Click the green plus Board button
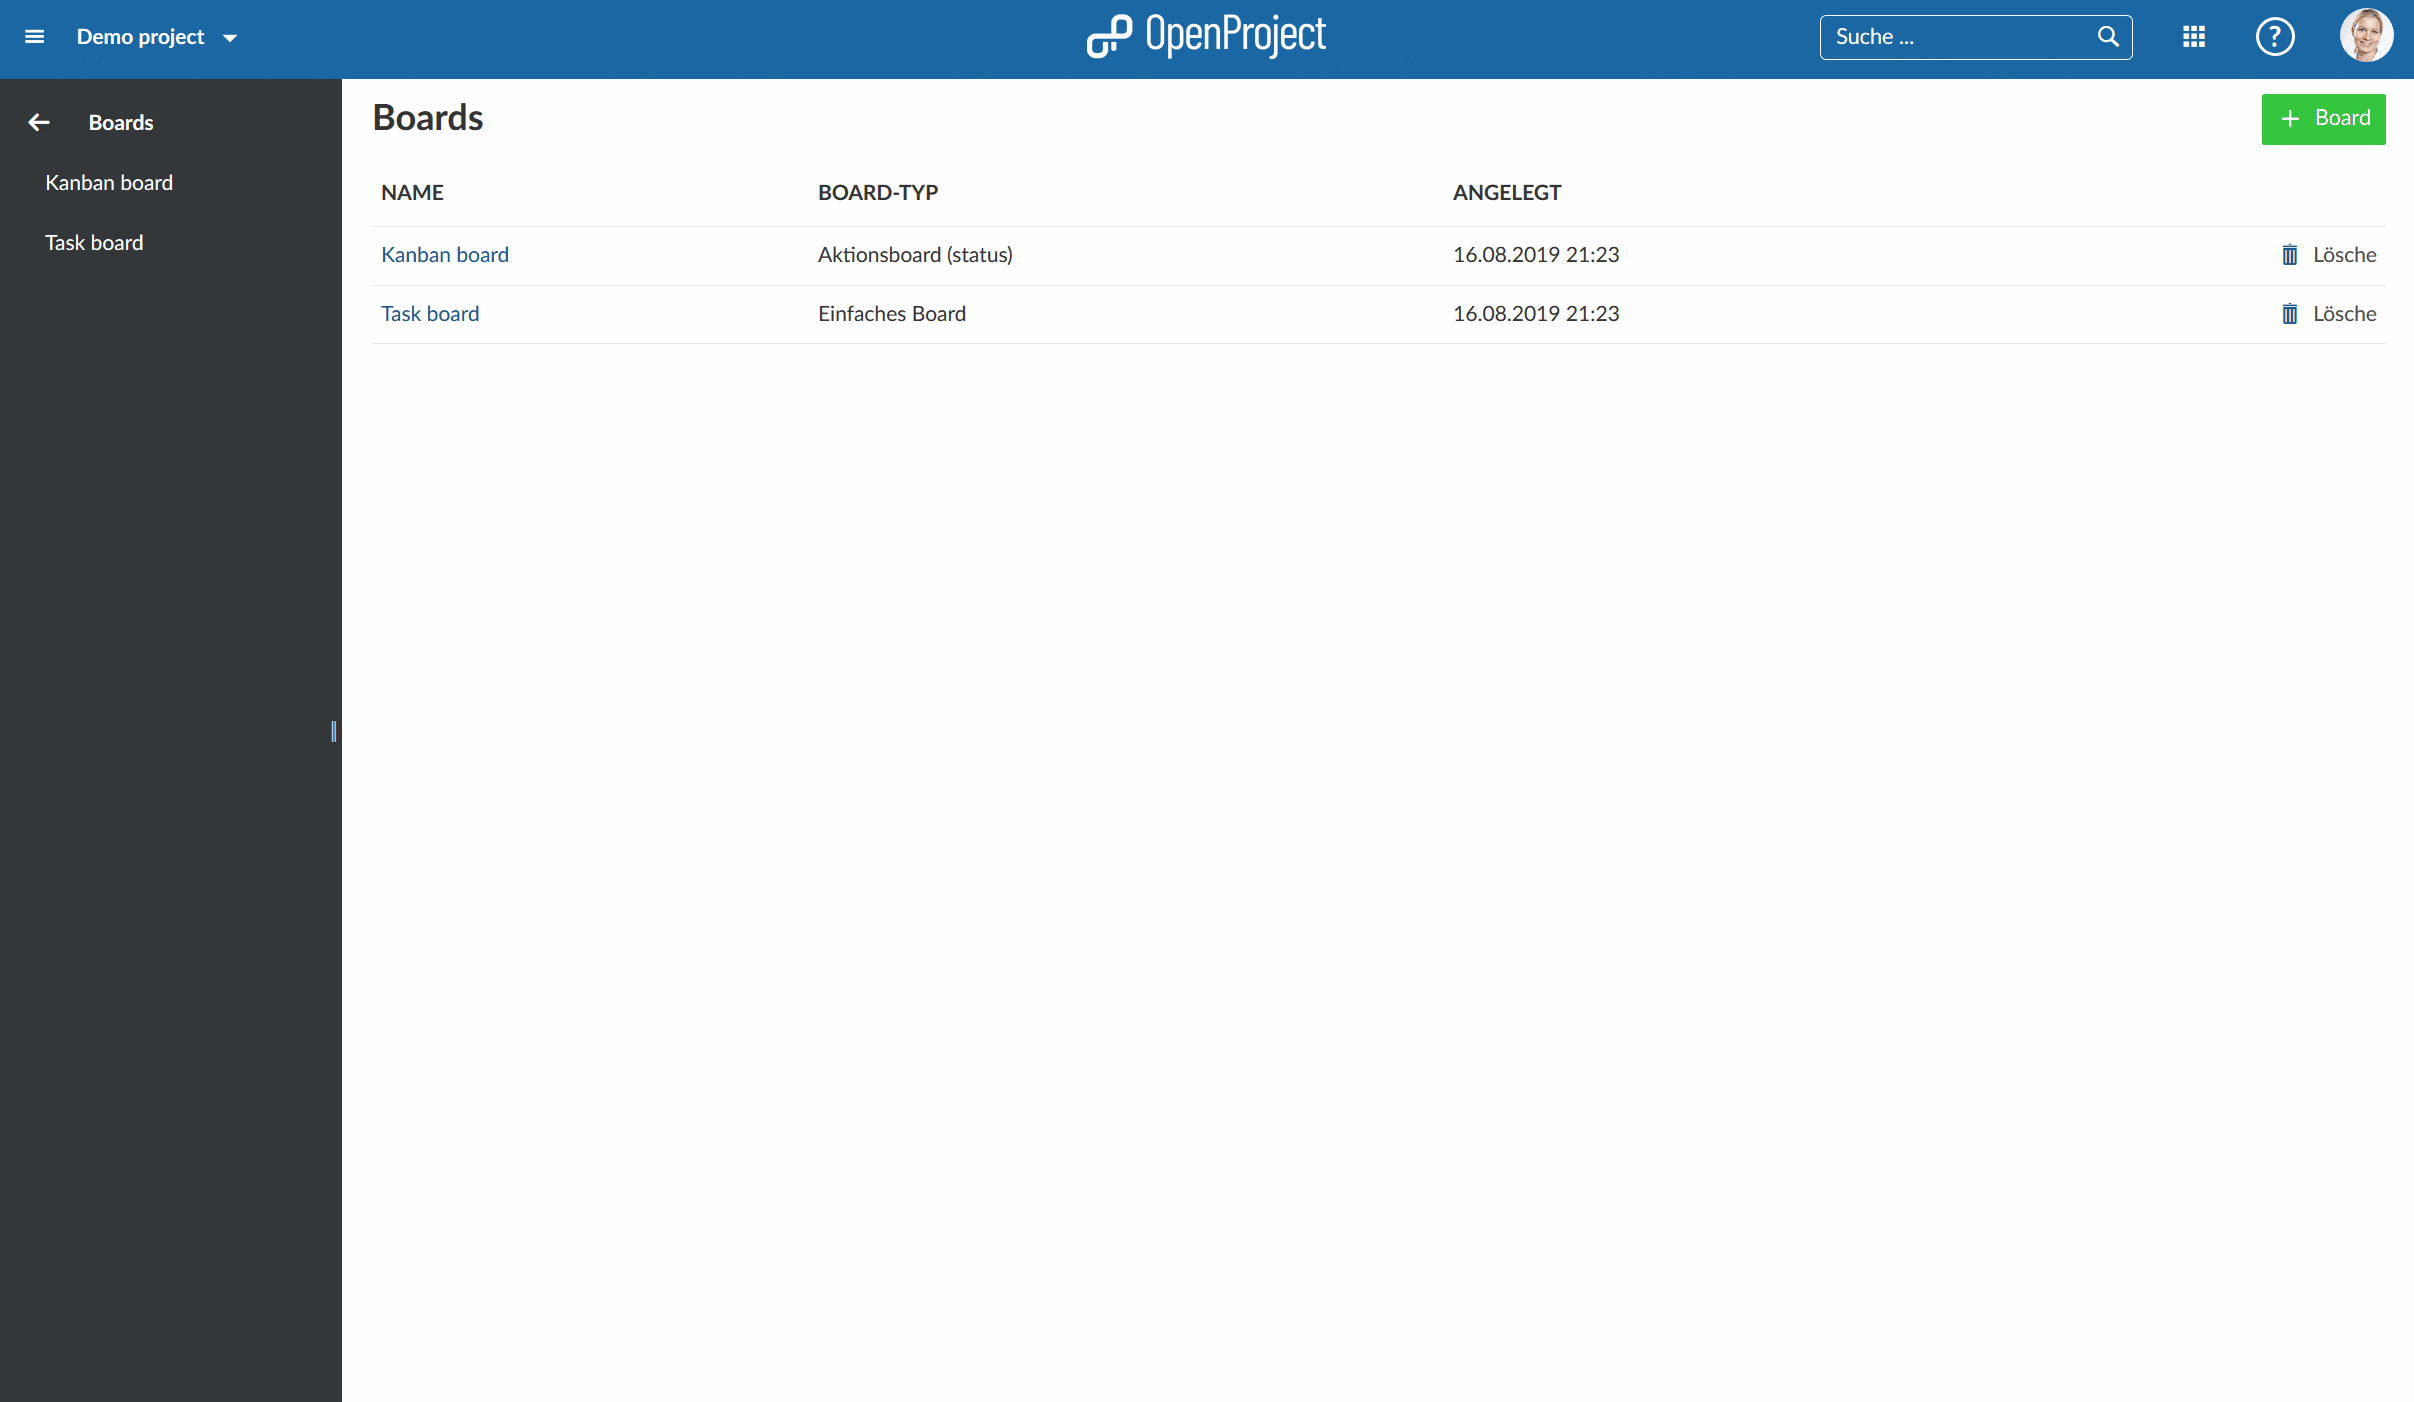This screenshot has width=2414, height=1402. tap(2324, 117)
